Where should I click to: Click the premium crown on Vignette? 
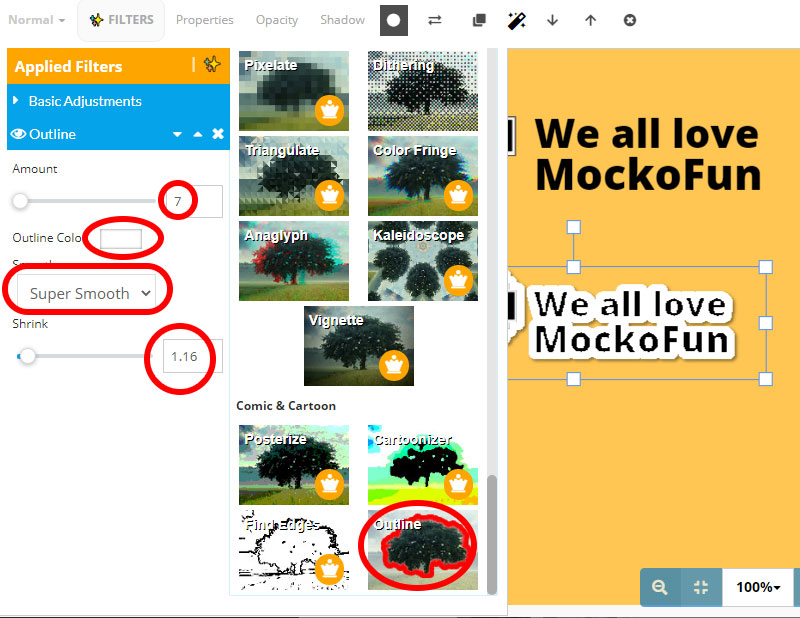pyautogui.click(x=394, y=365)
